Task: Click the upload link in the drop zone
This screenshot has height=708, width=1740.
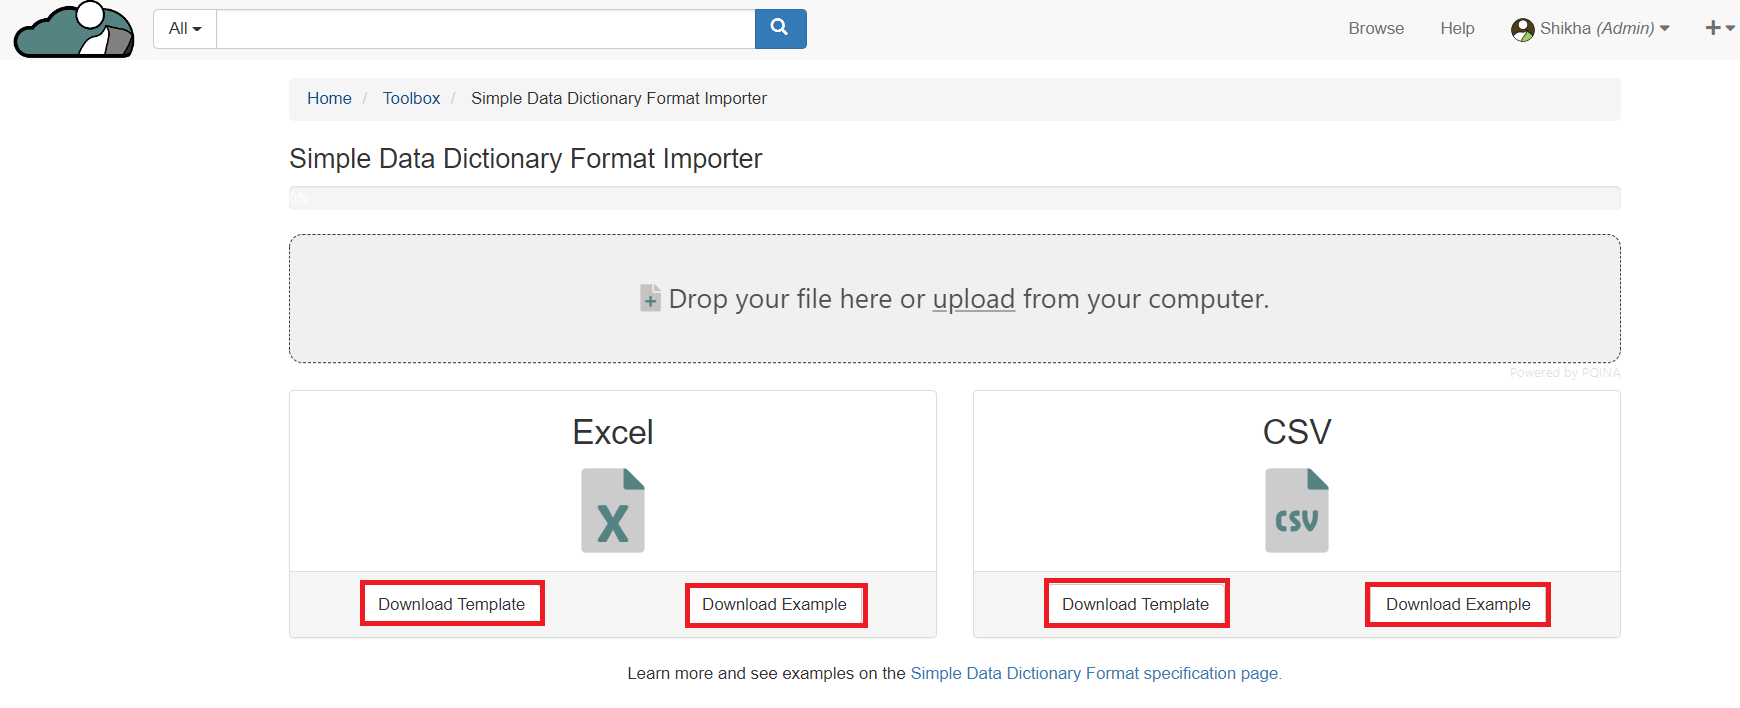Action: (x=973, y=299)
